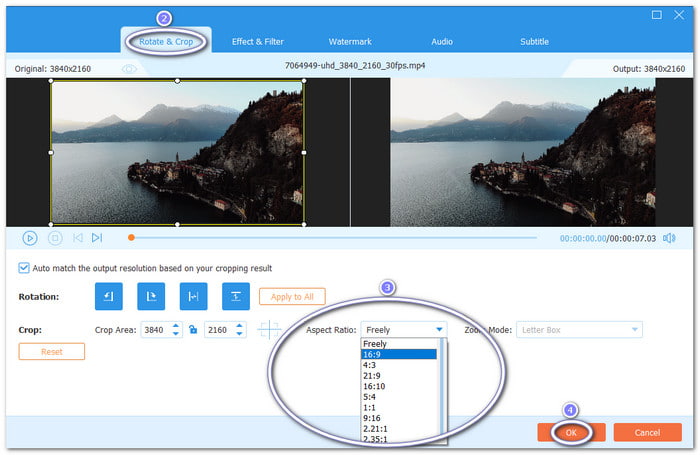Choose 16:10 aspect ratio
This screenshot has width=700, height=455.
pyautogui.click(x=399, y=386)
